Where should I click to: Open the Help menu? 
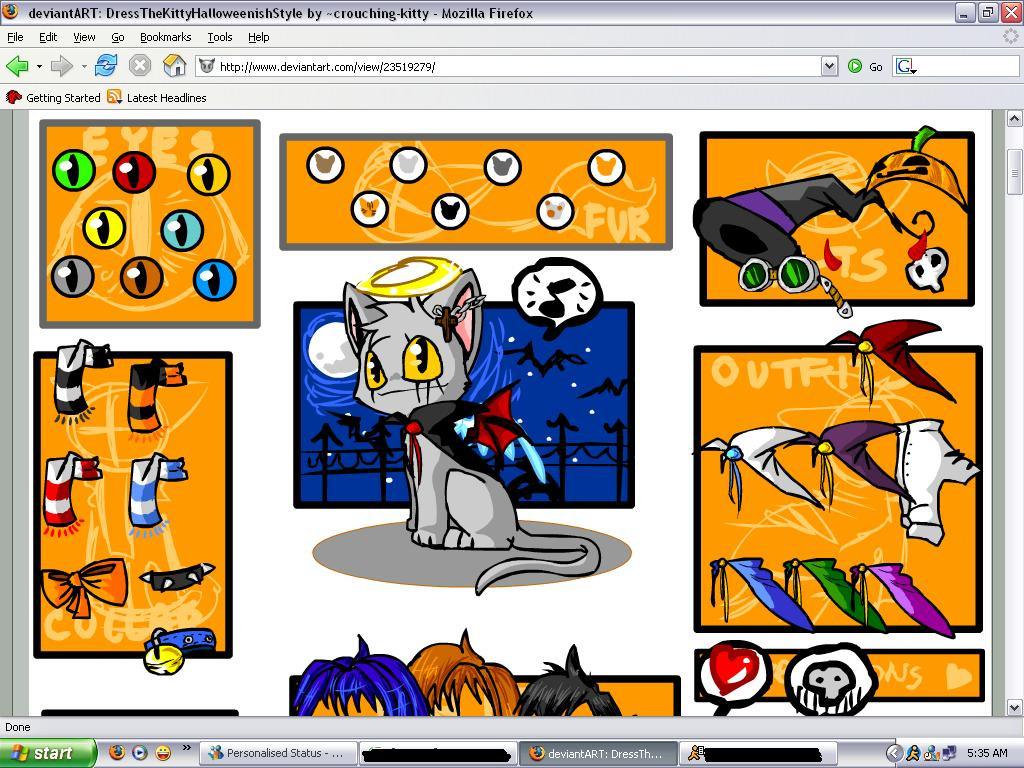tap(259, 37)
